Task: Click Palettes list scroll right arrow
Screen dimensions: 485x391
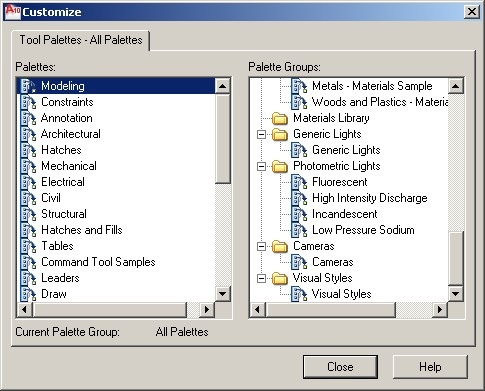Action: [207, 310]
